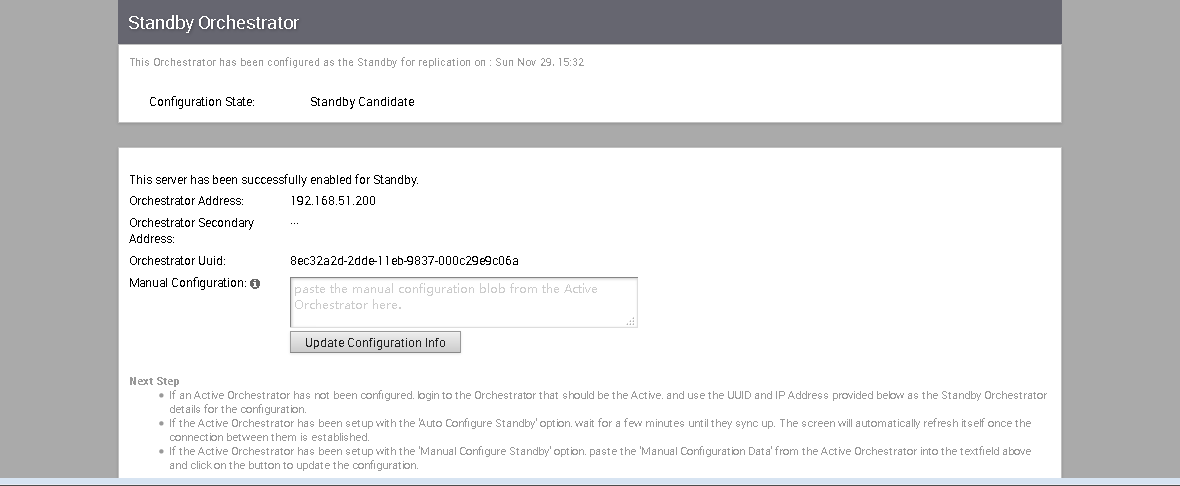This screenshot has width=1180, height=486.
Task: Click the Manual Configuration label
Action: click(x=187, y=283)
